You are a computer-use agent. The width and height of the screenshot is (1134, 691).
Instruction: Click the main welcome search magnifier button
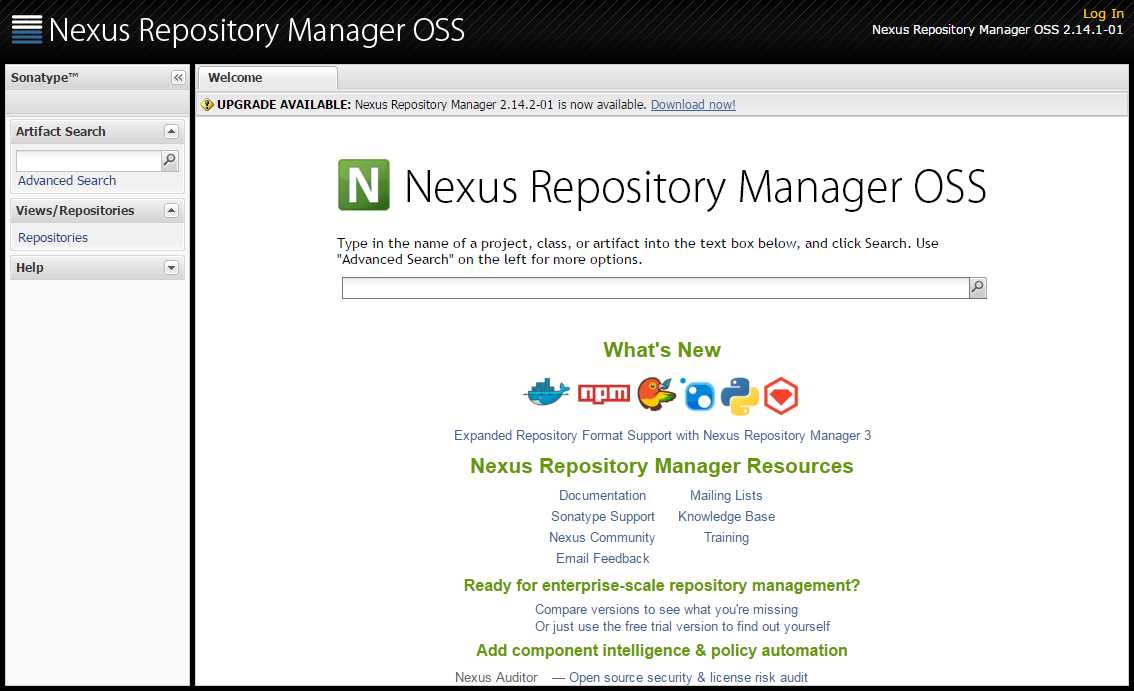(x=978, y=288)
